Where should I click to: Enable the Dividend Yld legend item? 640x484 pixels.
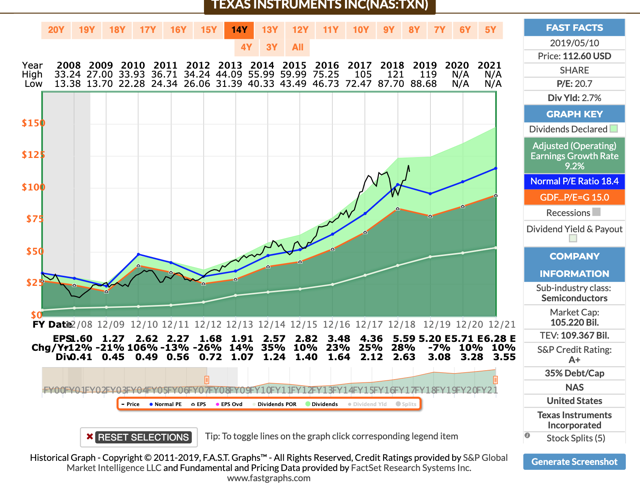(x=367, y=404)
